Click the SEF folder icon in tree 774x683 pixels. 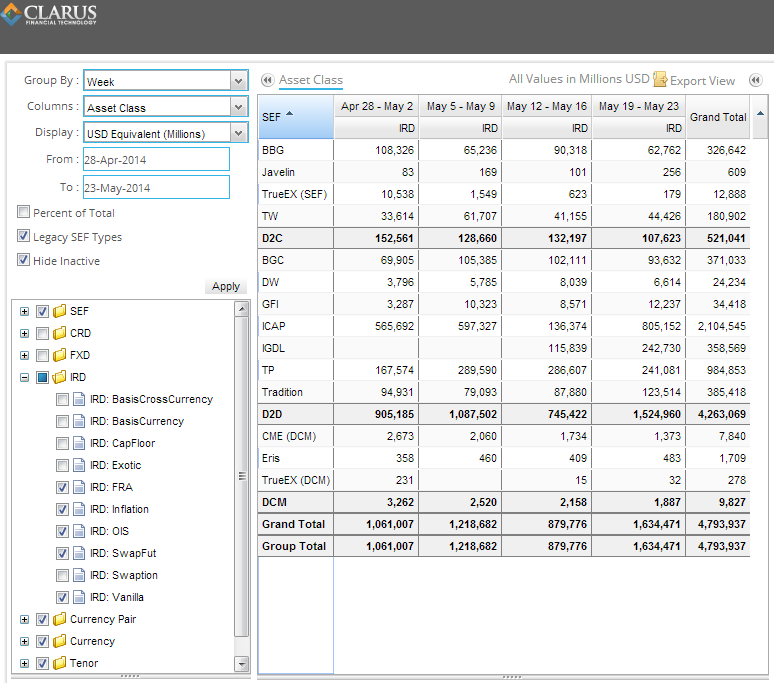[59, 311]
